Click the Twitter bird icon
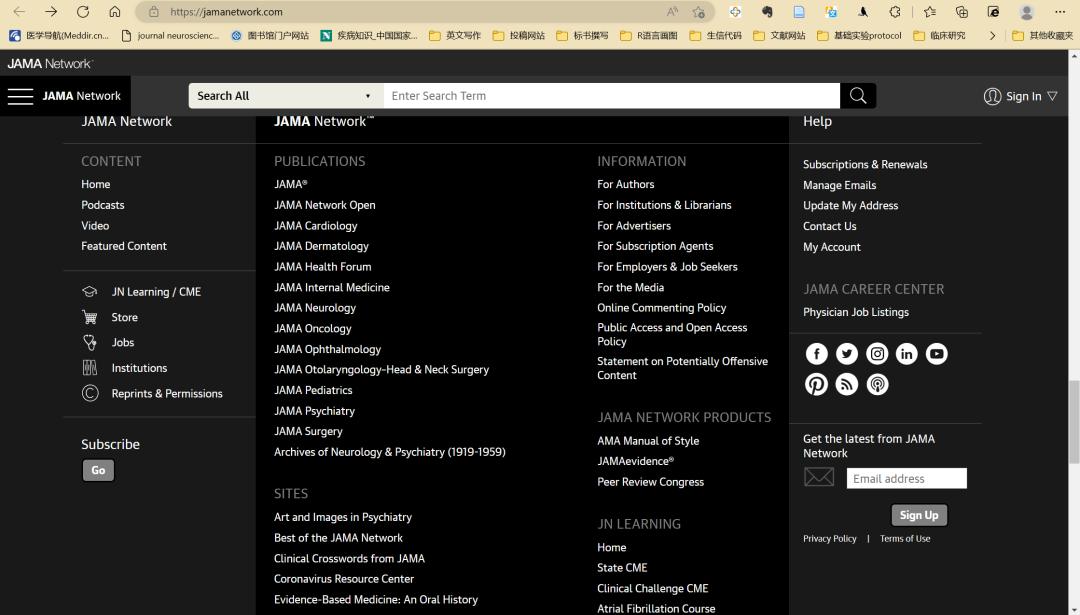The width and height of the screenshot is (1080, 615). (x=847, y=354)
